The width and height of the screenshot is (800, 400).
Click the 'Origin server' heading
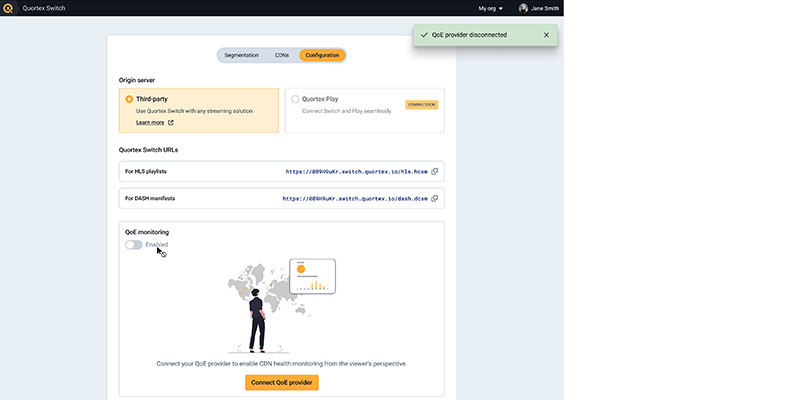[137, 80]
